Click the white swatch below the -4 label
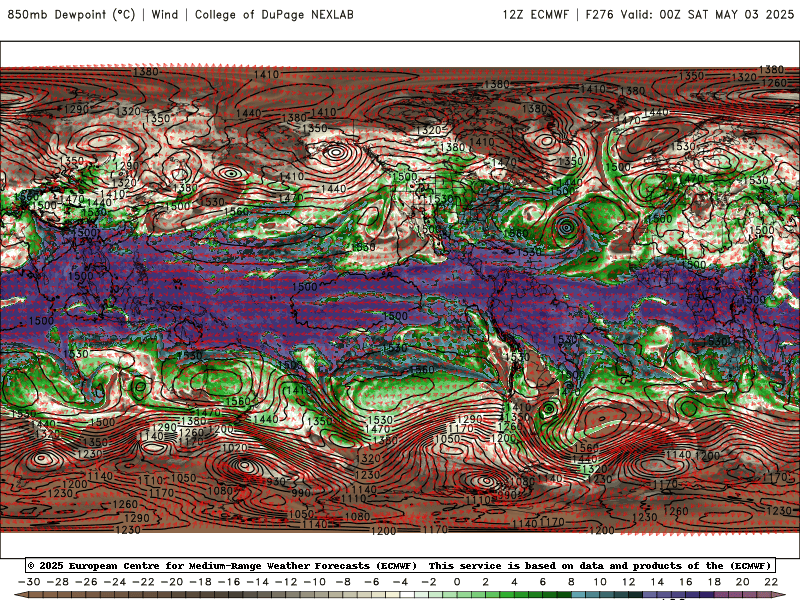 point(407,595)
